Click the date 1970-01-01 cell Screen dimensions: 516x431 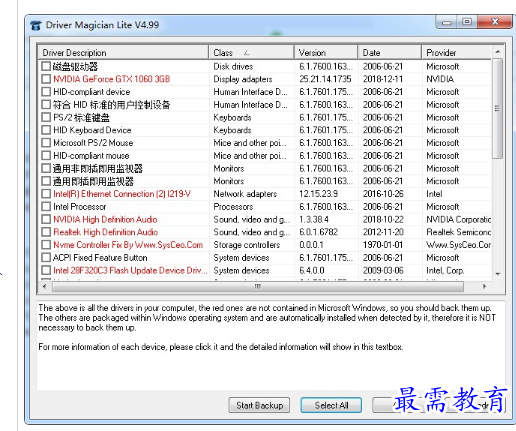383,245
